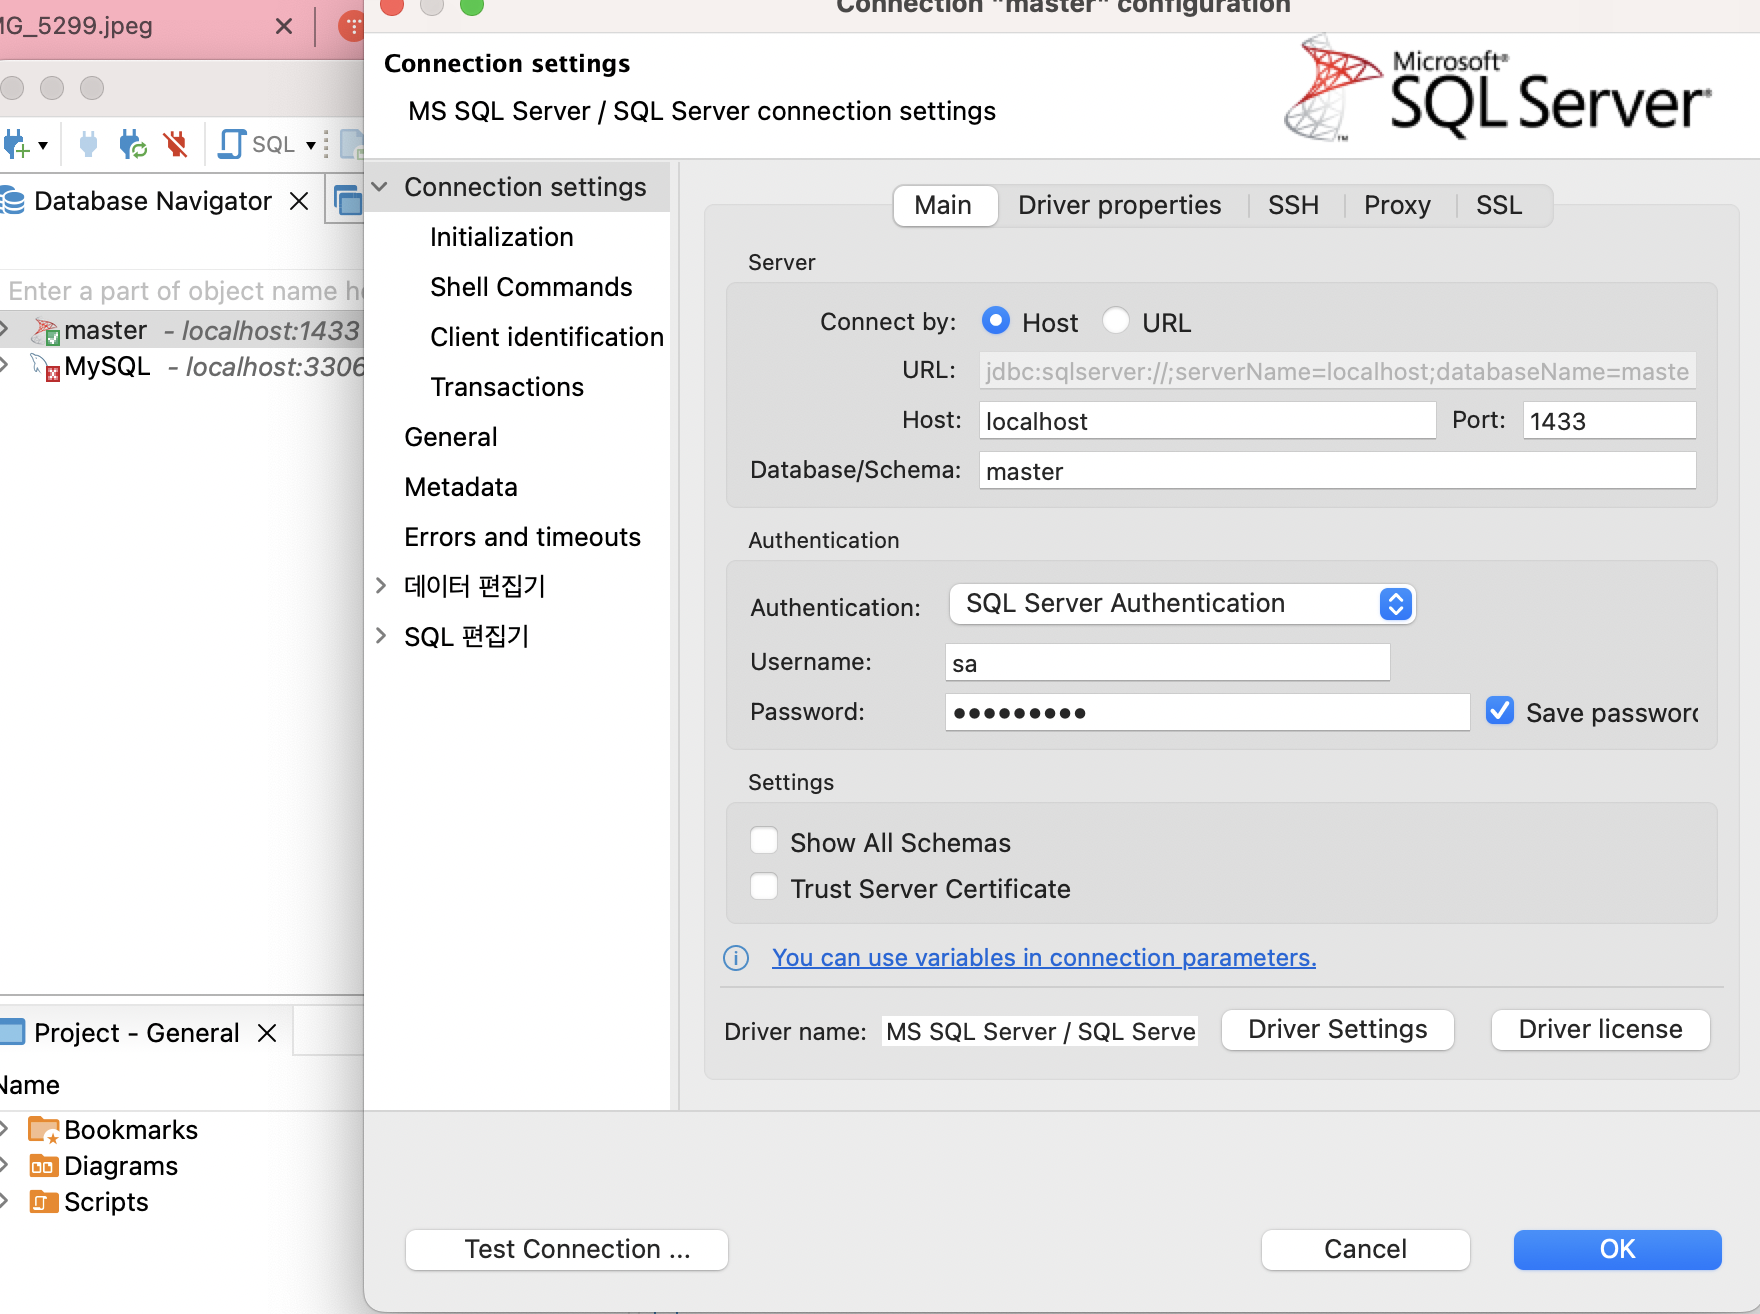Uncheck the Save password checkbox

1500,711
